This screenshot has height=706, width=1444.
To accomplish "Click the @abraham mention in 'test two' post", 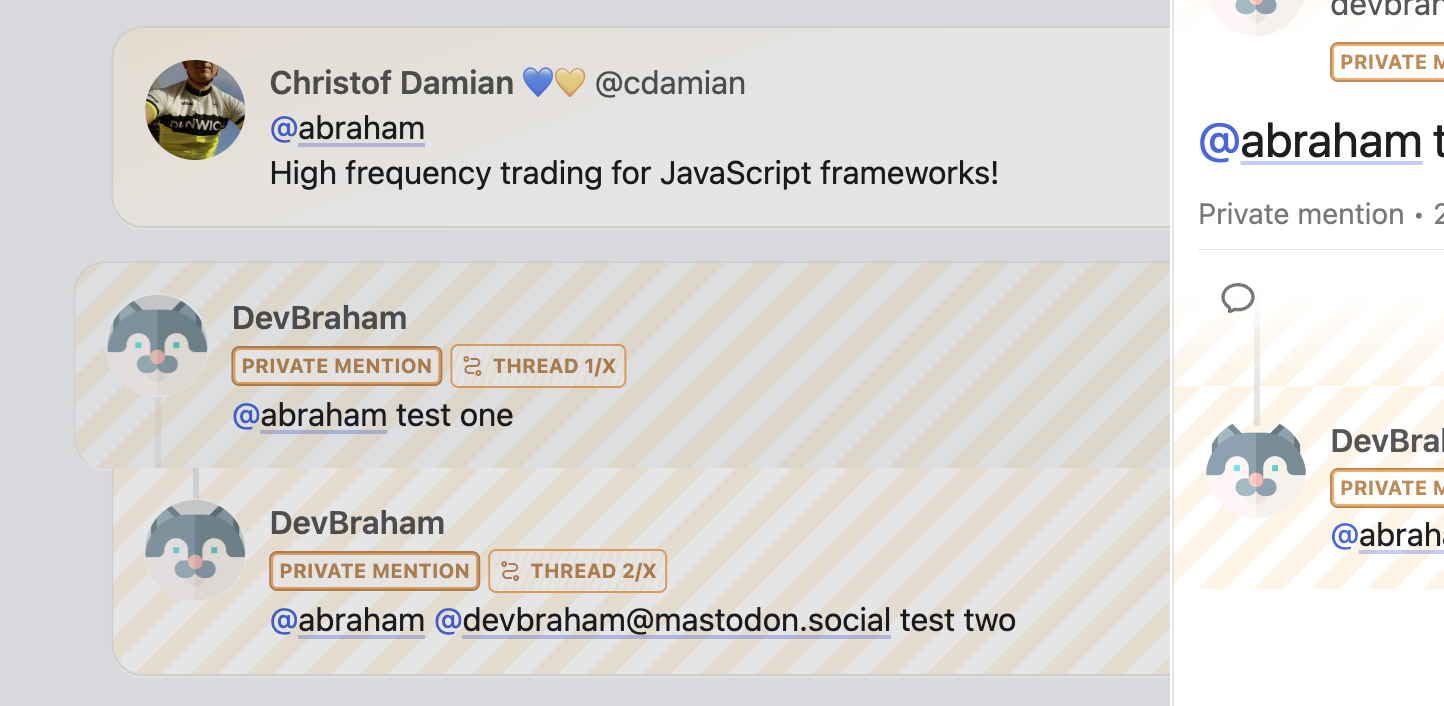I will tap(347, 620).
